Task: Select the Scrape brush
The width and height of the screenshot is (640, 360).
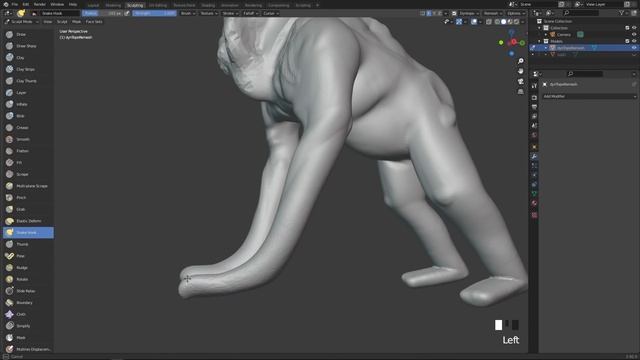Action: click(x=28, y=174)
